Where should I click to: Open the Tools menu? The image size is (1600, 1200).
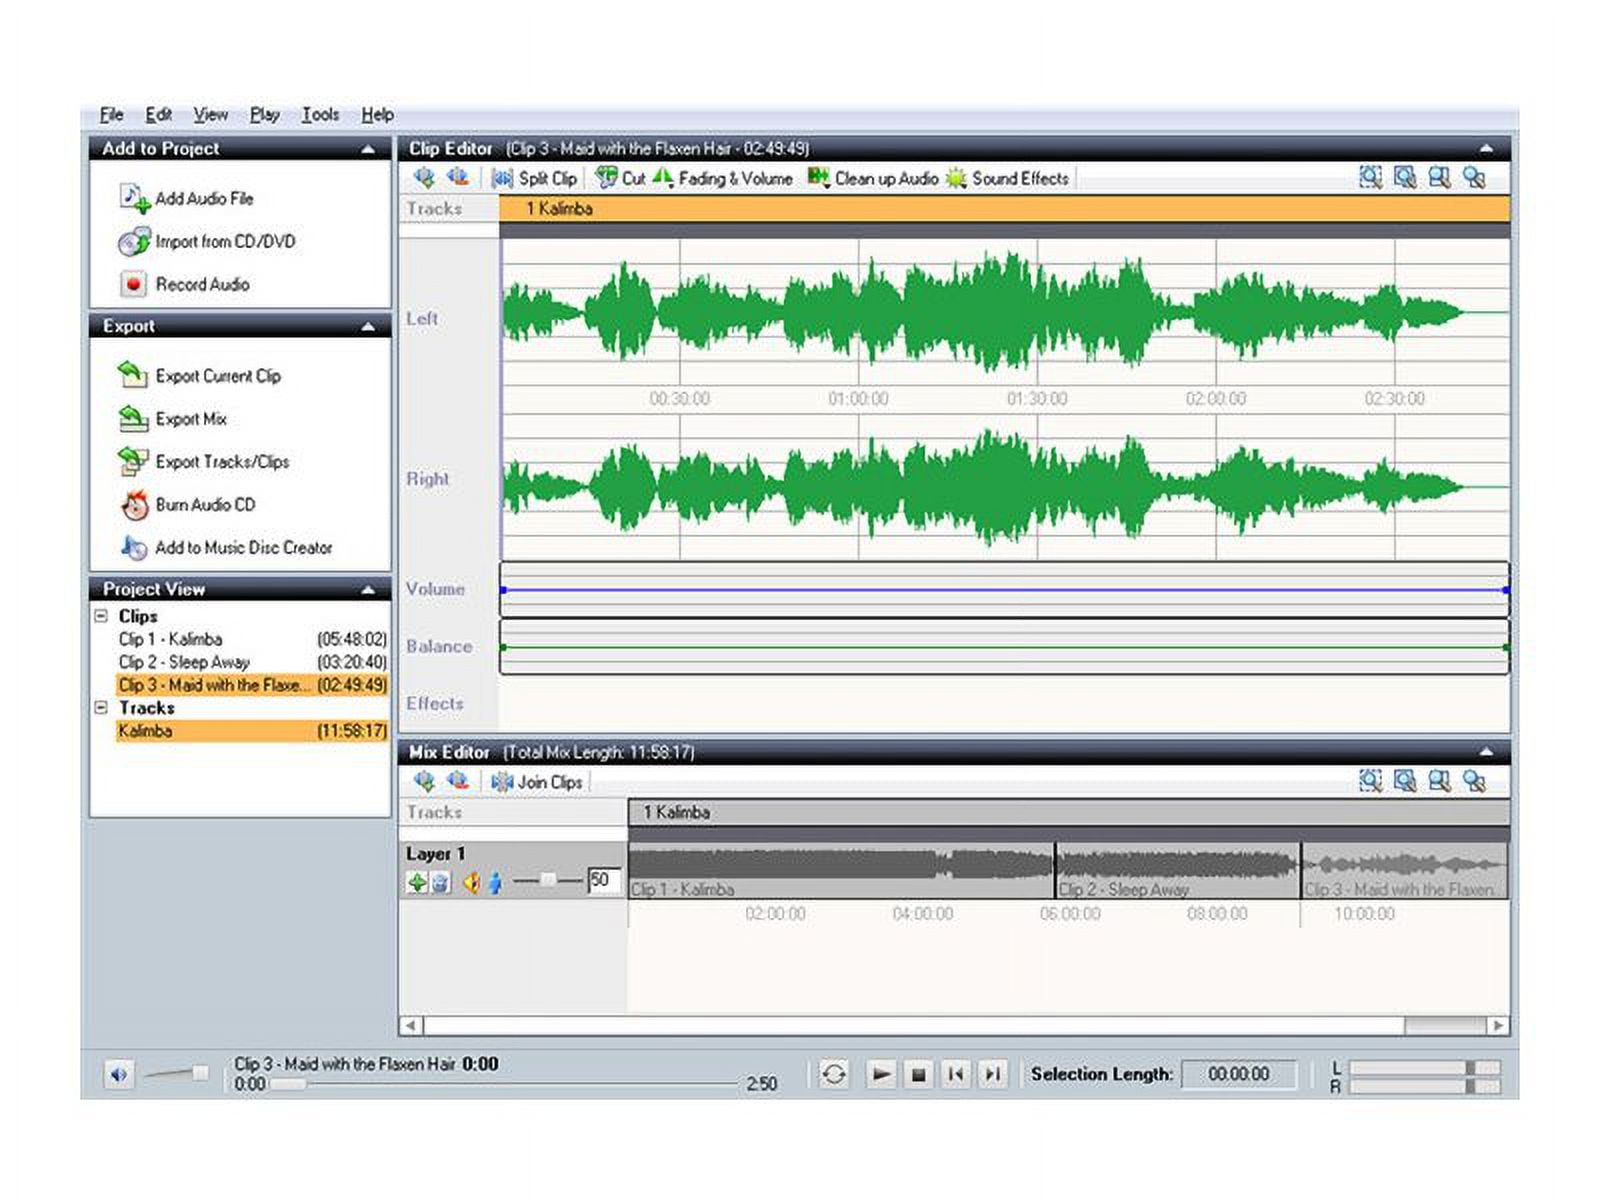320,115
